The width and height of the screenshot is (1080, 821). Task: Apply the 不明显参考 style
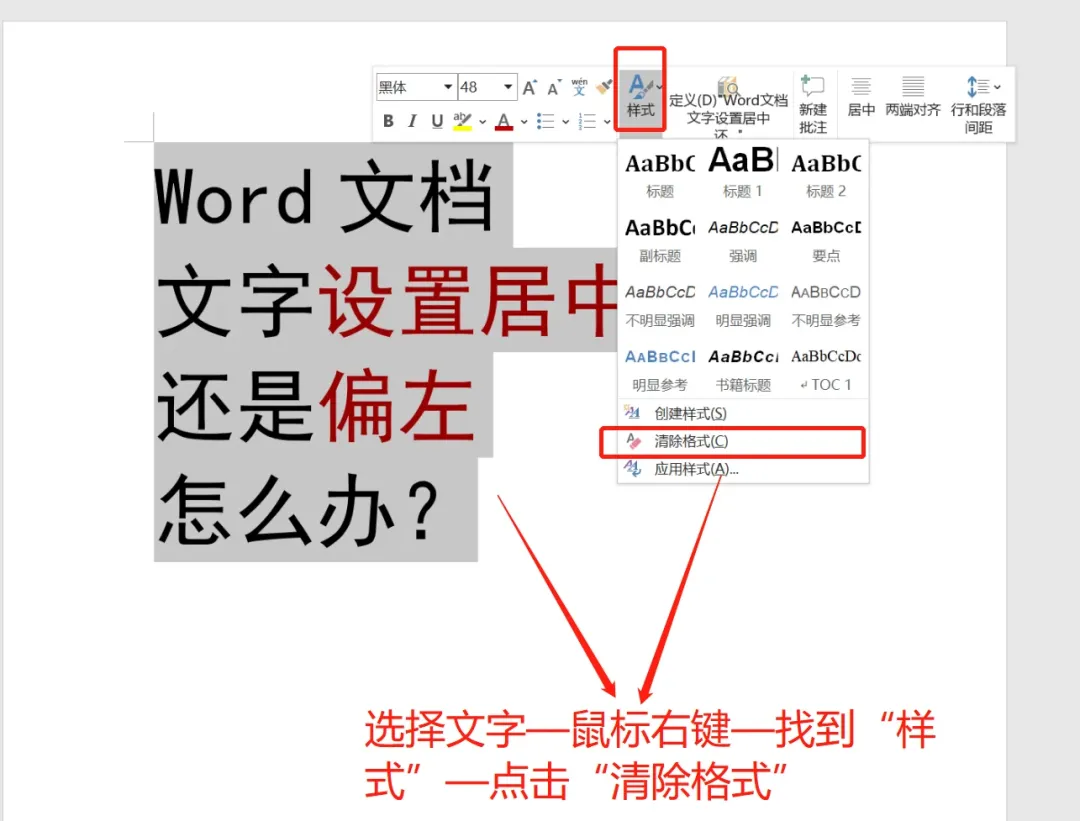(x=826, y=304)
